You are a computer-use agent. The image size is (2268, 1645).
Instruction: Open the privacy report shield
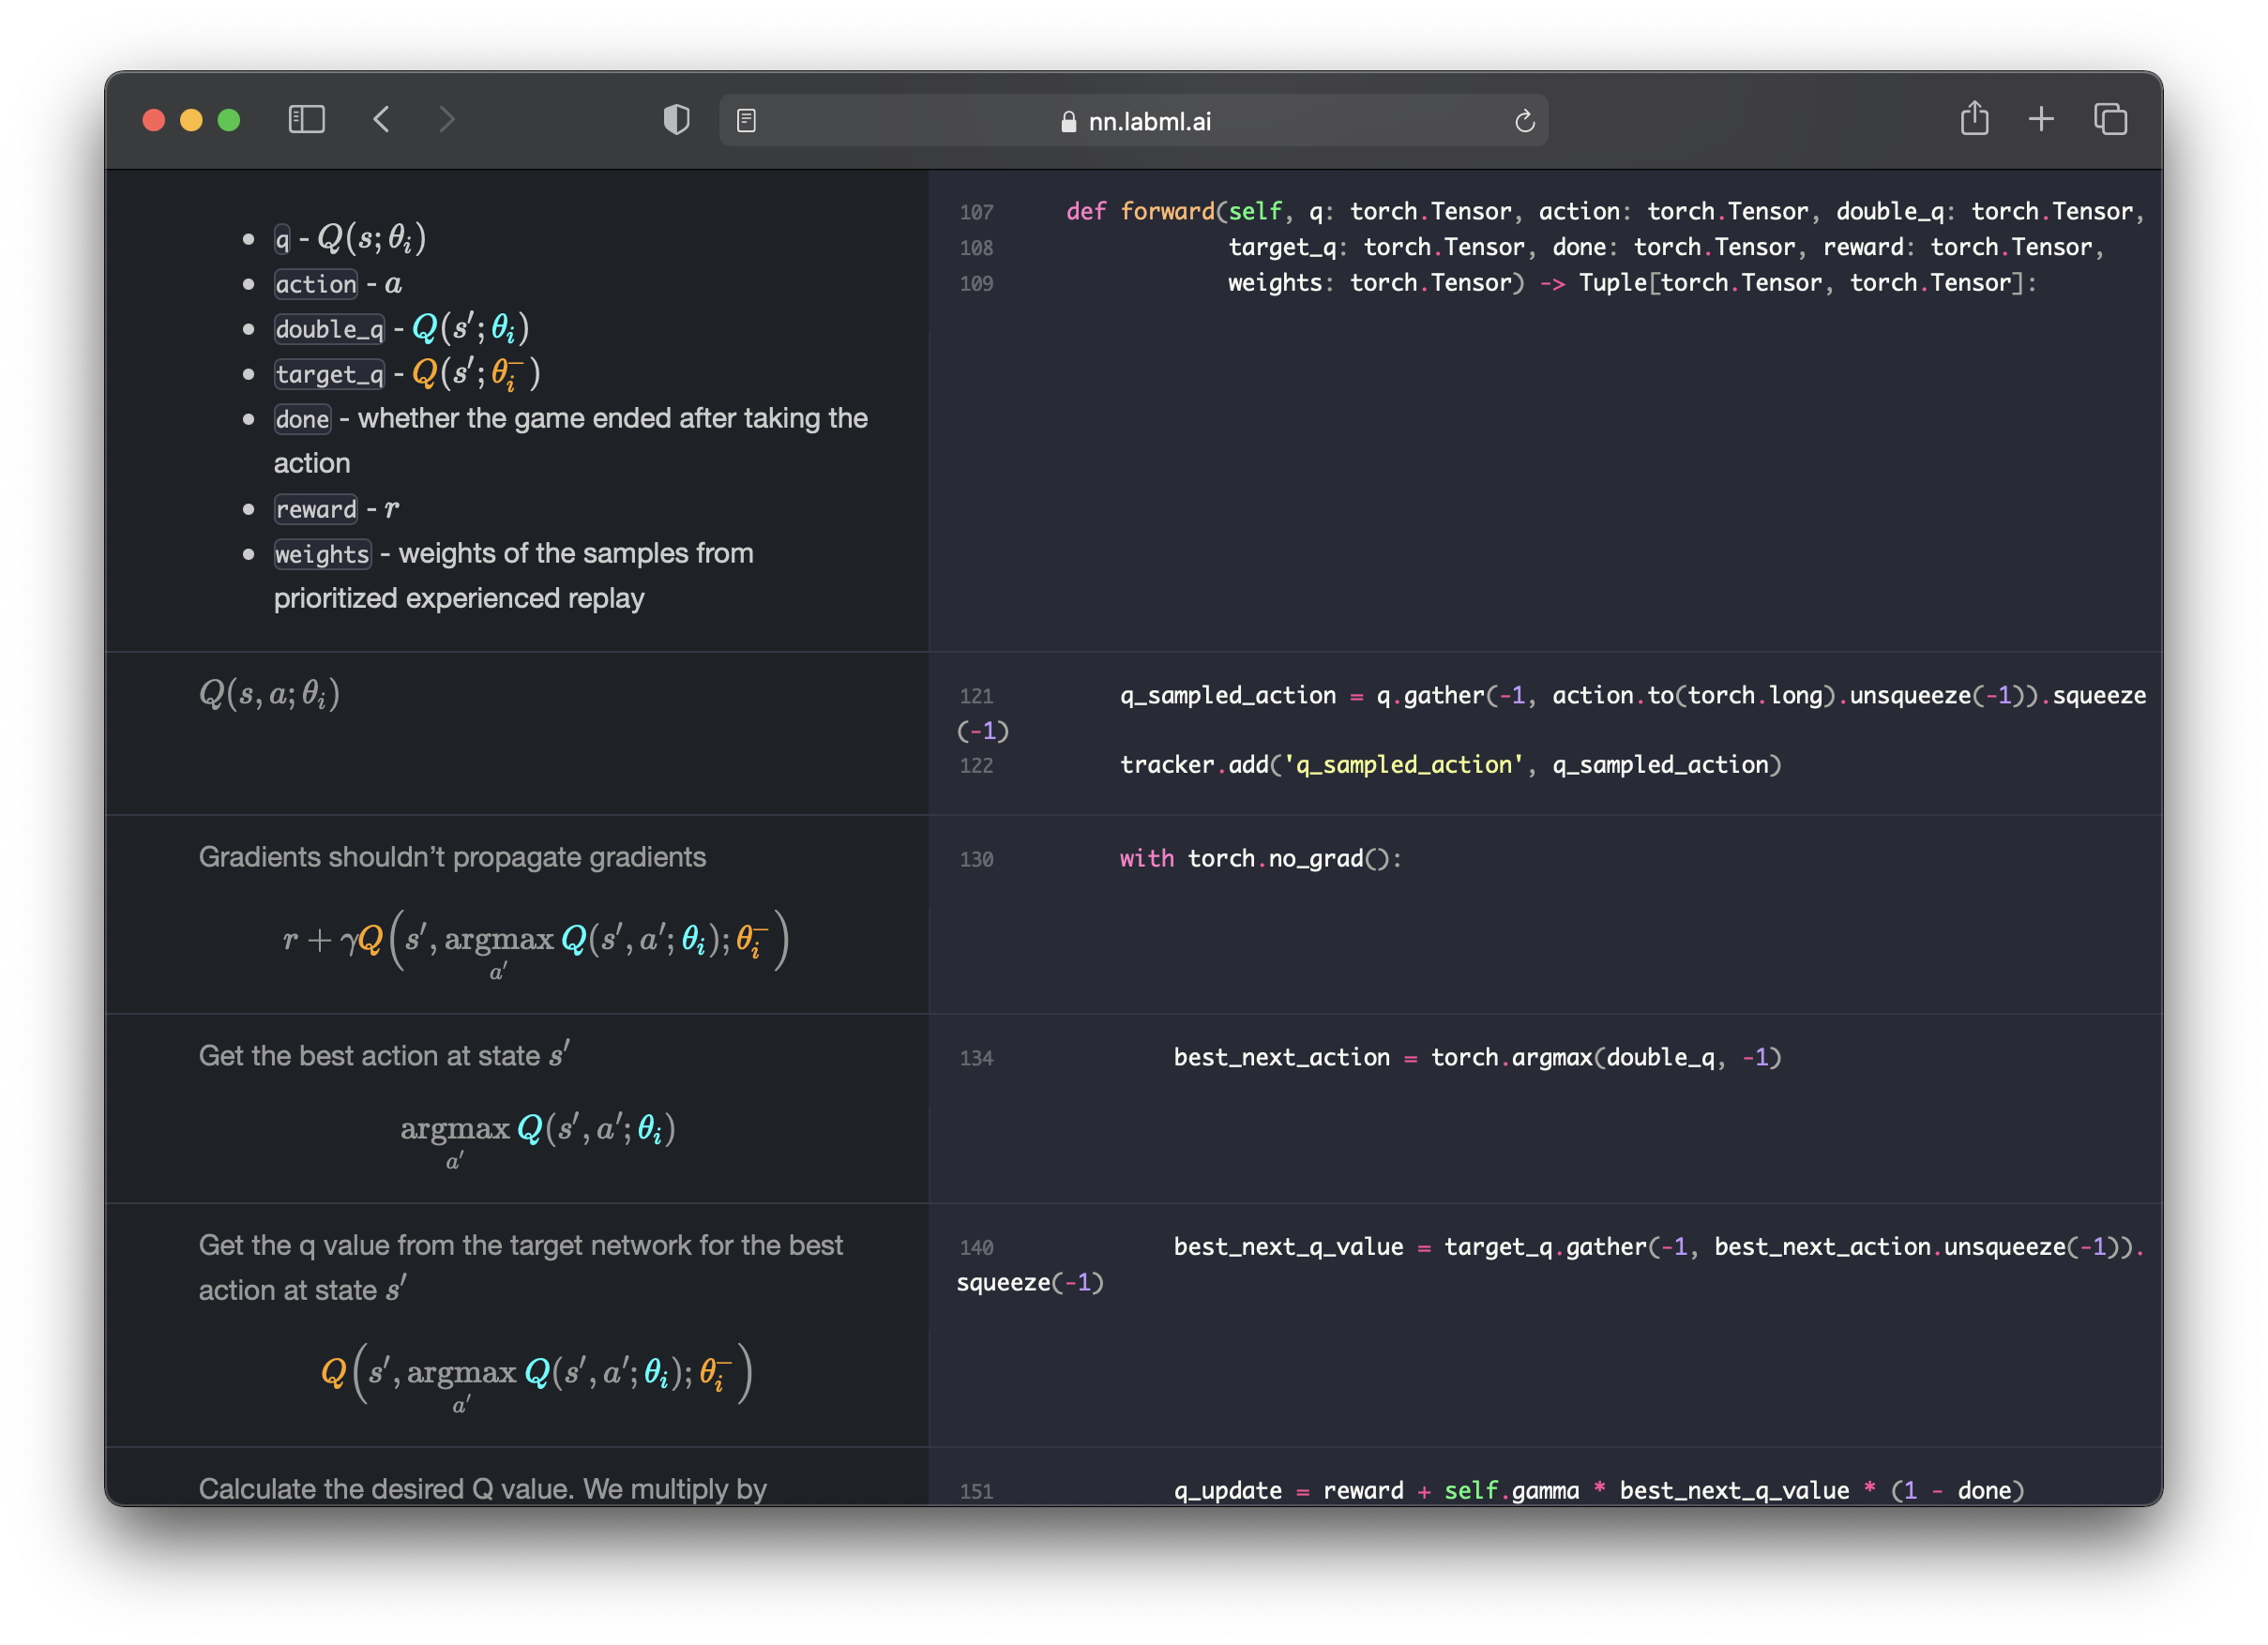(677, 120)
